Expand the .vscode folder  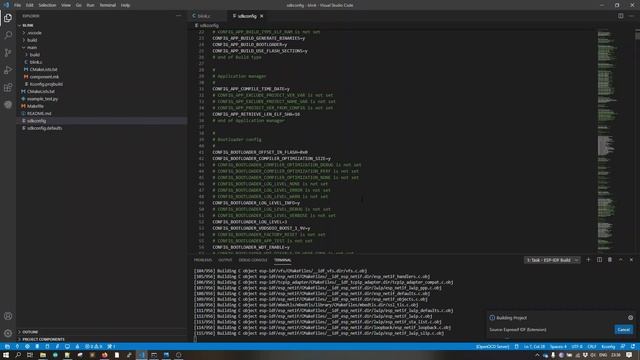102,33
